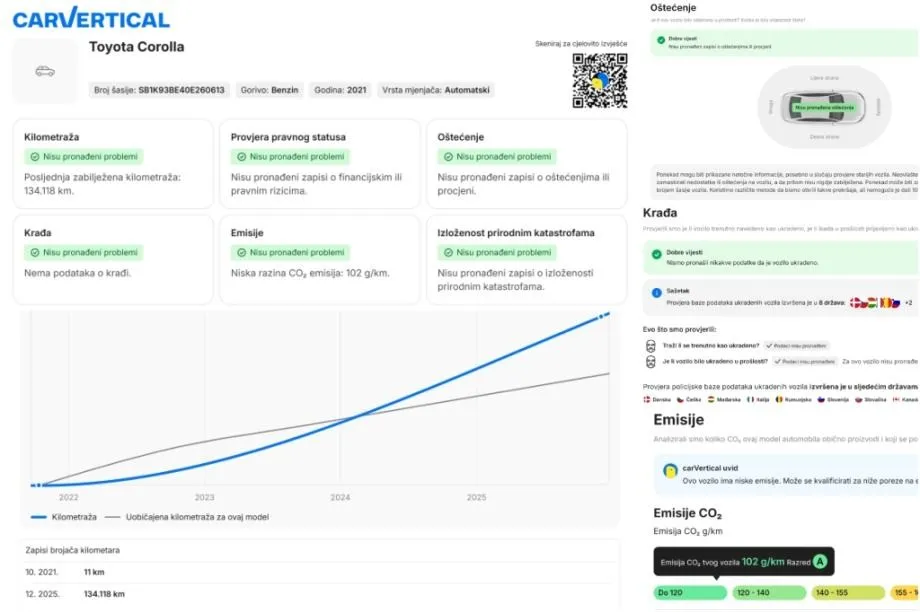Click the CO₂ 102 g/km tooltip
The image size is (920, 612).
(743, 562)
